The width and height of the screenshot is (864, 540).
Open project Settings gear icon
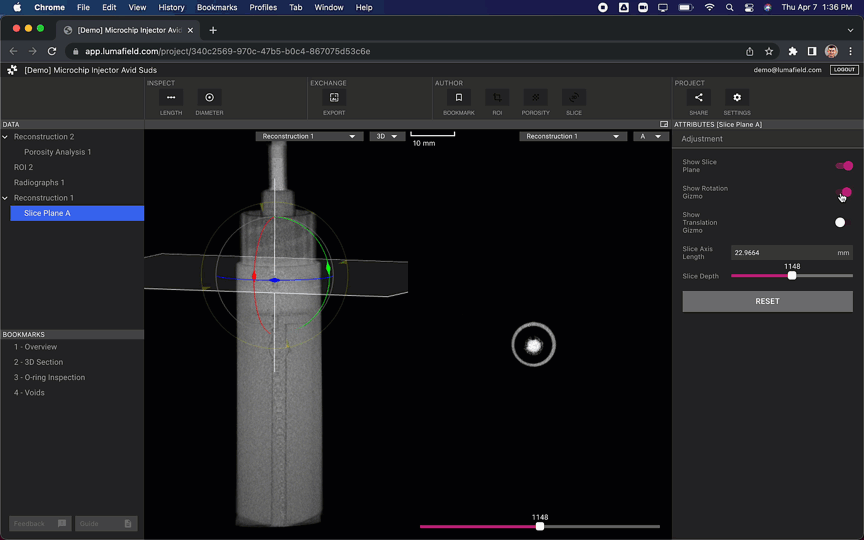pos(737,98)
